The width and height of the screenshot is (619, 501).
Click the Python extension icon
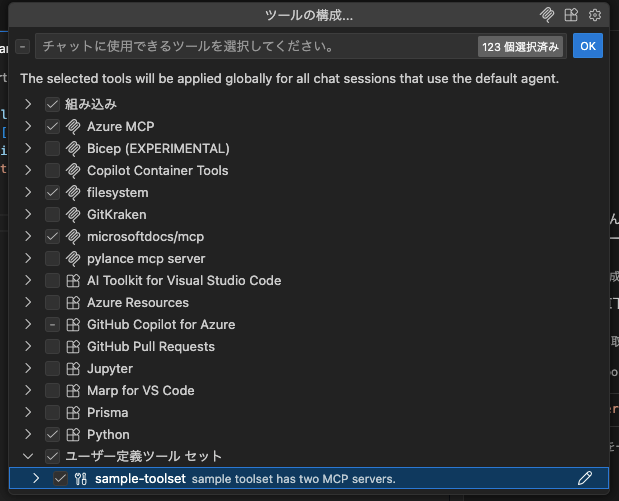point(73,435)
